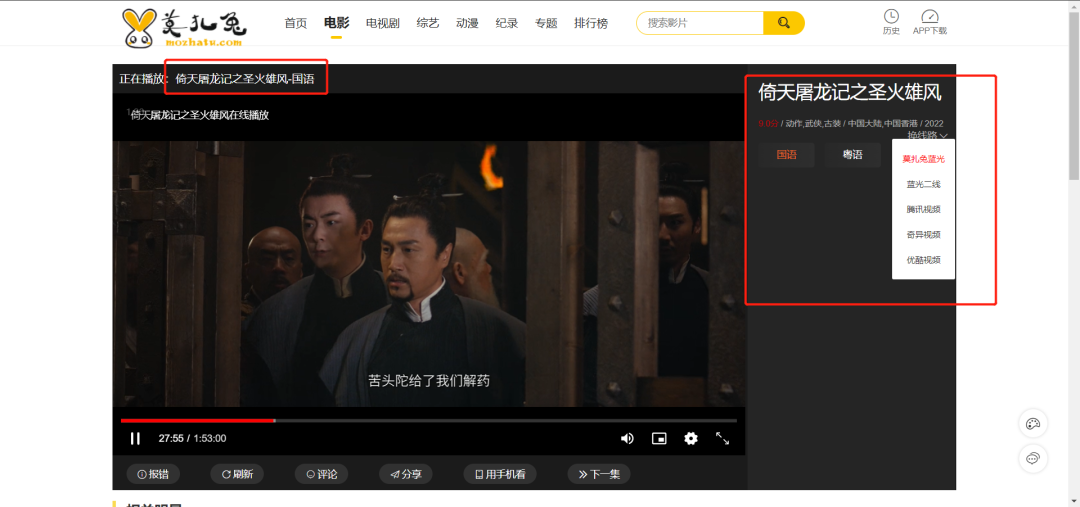Viewport: 1080px width, 507px height.
Task: Go to next episode 下一集
Action: [x=599, y=474]
